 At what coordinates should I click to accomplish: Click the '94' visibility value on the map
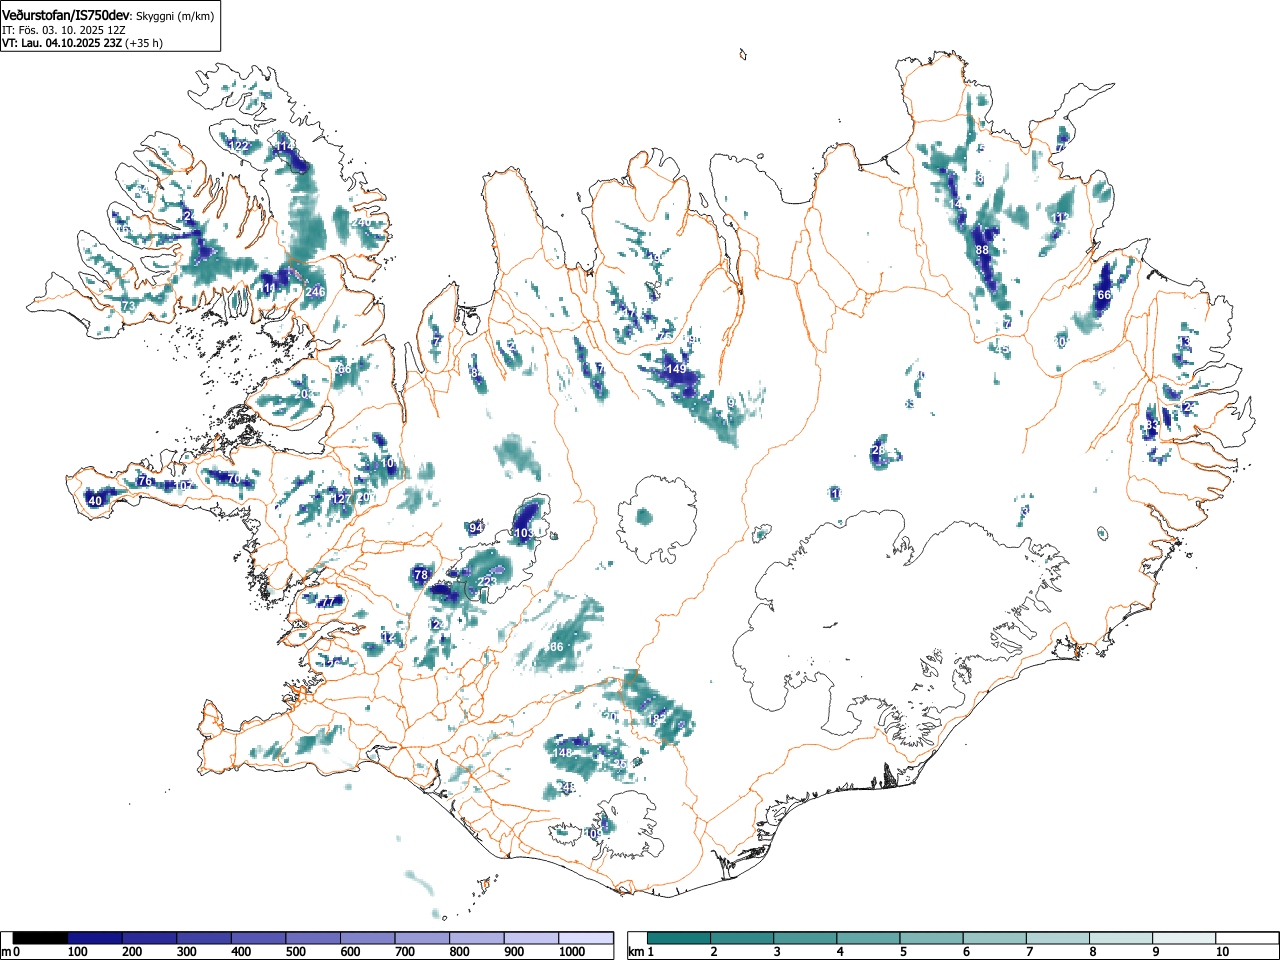point(476,528)
